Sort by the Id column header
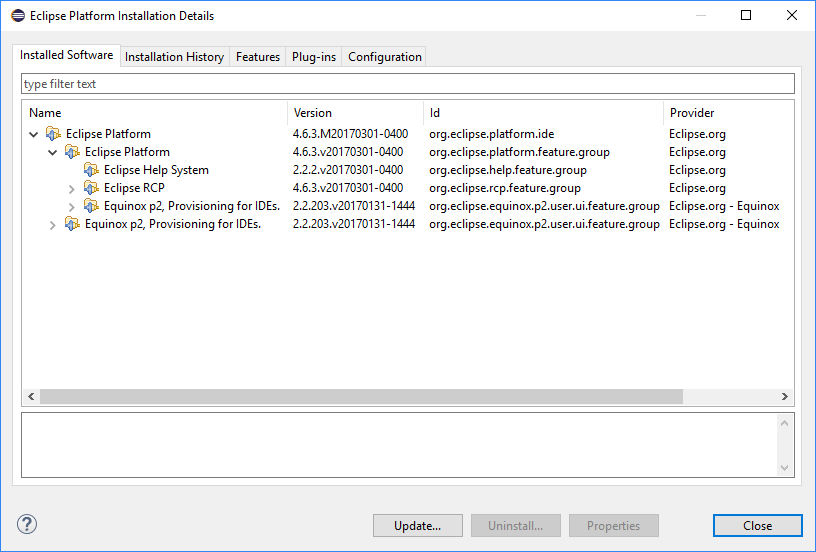This screenshot has height=552, width=816. [543, 113]
